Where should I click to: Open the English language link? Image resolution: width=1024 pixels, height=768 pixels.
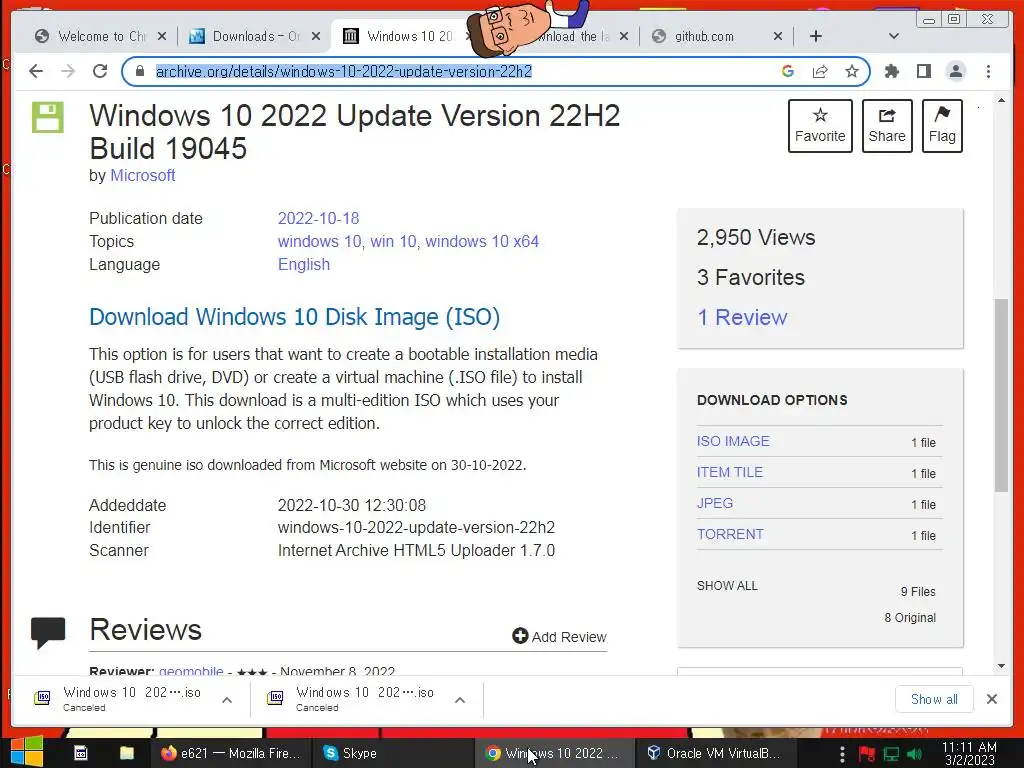coord(304,264)
